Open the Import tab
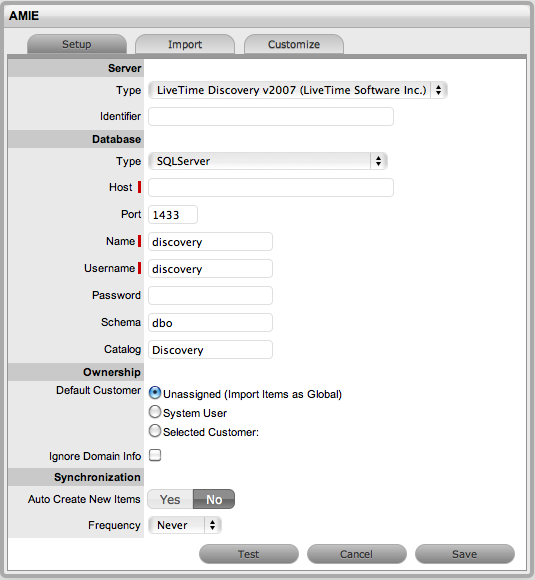Viewport: 535px width, 580px height. [x=185, y=44]
